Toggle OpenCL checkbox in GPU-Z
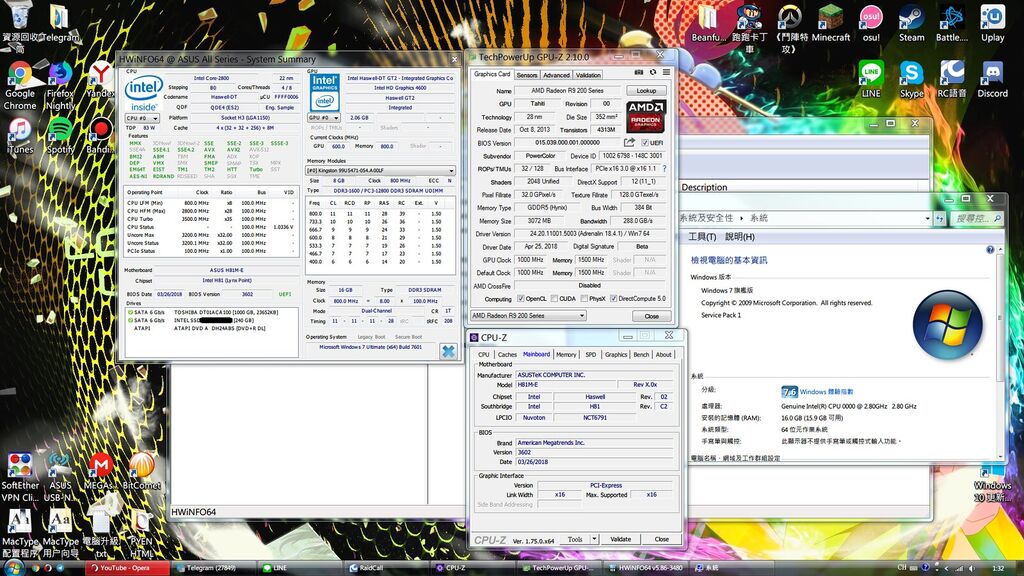Viewport: 1024px width, 576px height. point(520,298)
